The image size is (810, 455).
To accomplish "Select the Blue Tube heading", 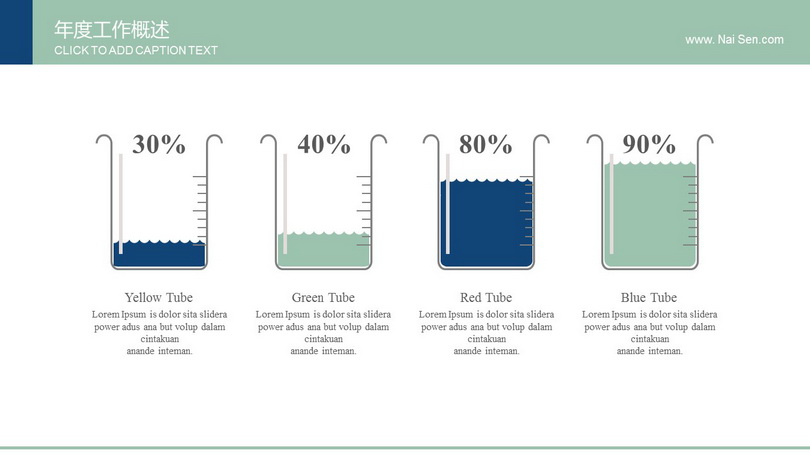I will [649, 297].
